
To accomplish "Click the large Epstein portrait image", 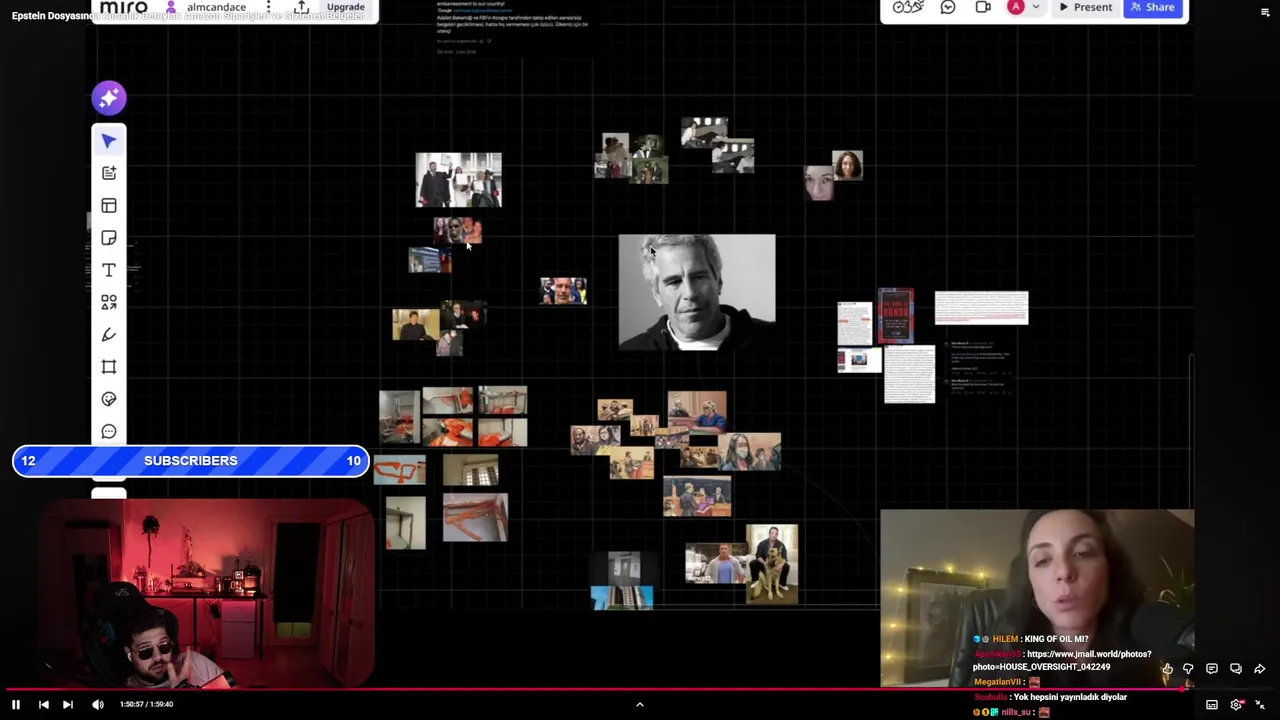I will [x=697, y=292].
